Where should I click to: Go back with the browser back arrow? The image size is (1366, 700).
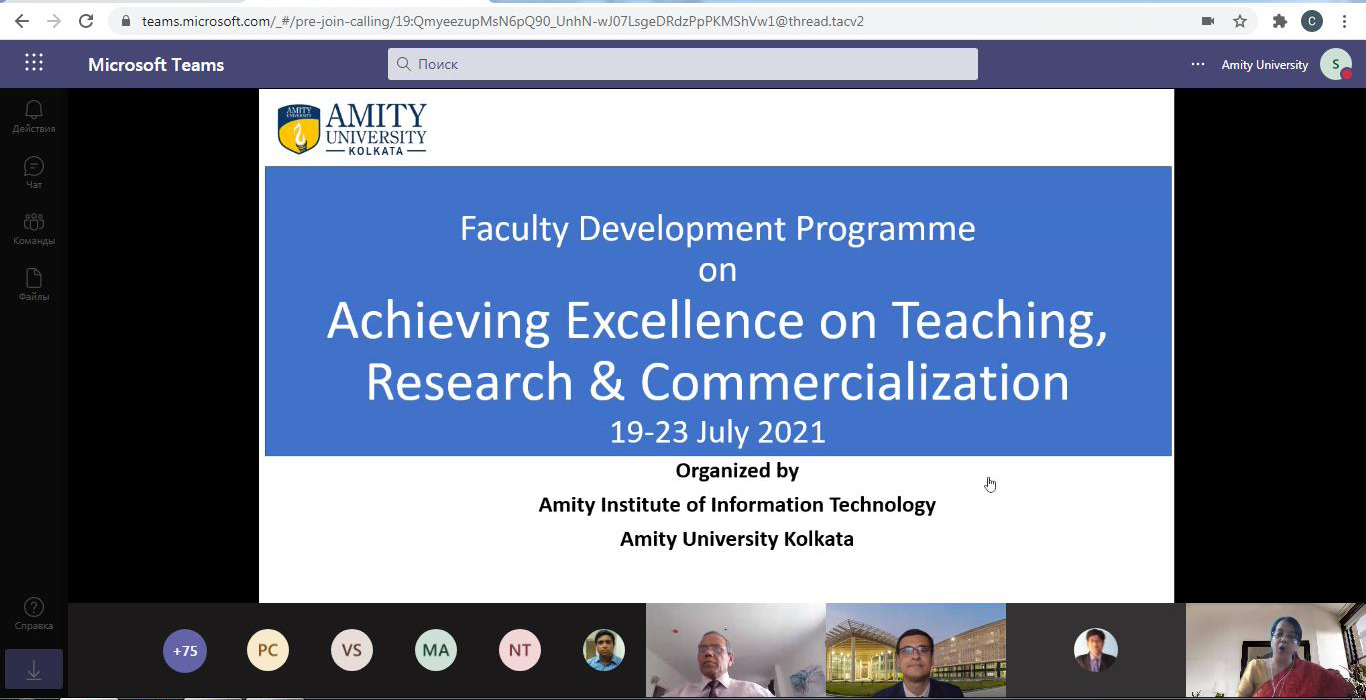[22, 21]
